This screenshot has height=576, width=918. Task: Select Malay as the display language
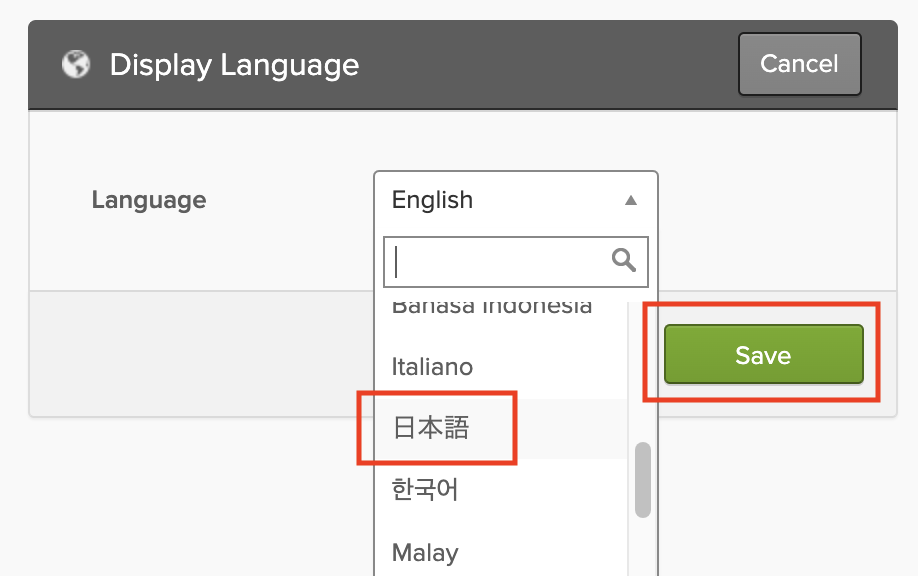425,552
